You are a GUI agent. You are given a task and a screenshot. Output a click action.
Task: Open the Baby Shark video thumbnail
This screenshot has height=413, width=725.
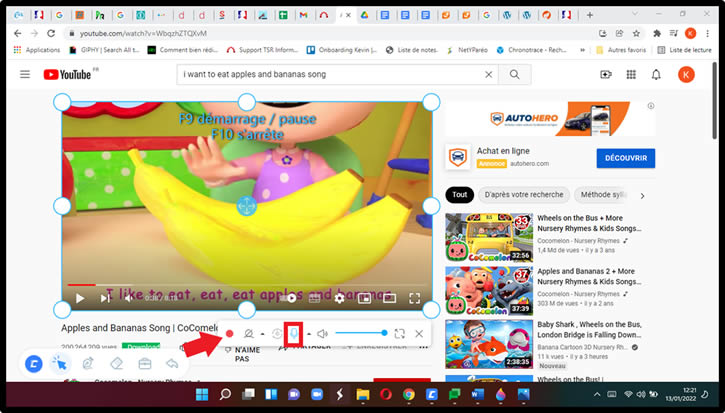(489, 344)
